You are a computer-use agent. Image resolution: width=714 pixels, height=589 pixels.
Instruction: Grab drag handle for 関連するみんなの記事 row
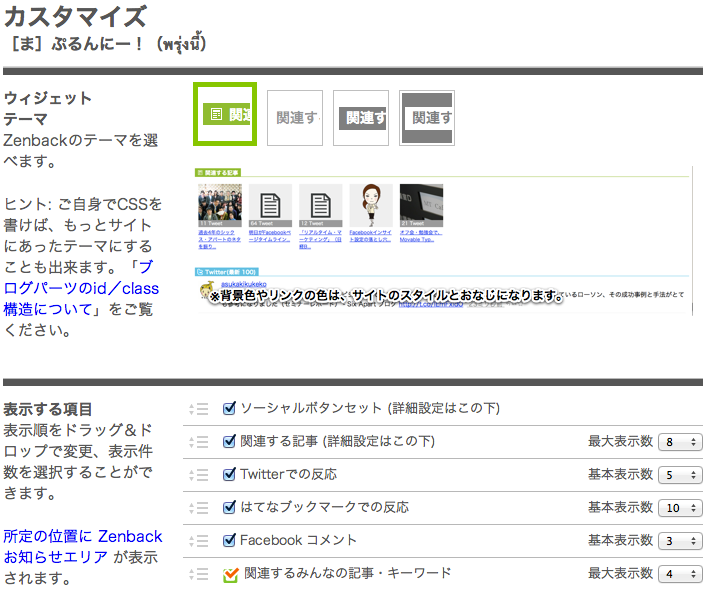click(x=199, y=574)
